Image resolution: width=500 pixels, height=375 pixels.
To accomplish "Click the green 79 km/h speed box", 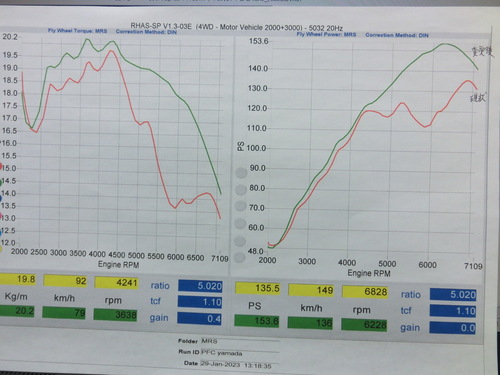I will pyautogui.click(x=64, y=313).
